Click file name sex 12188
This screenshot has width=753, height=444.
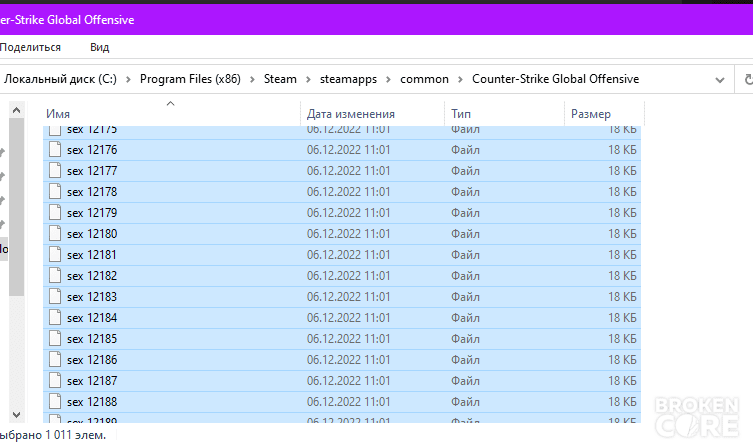[92, 402]
